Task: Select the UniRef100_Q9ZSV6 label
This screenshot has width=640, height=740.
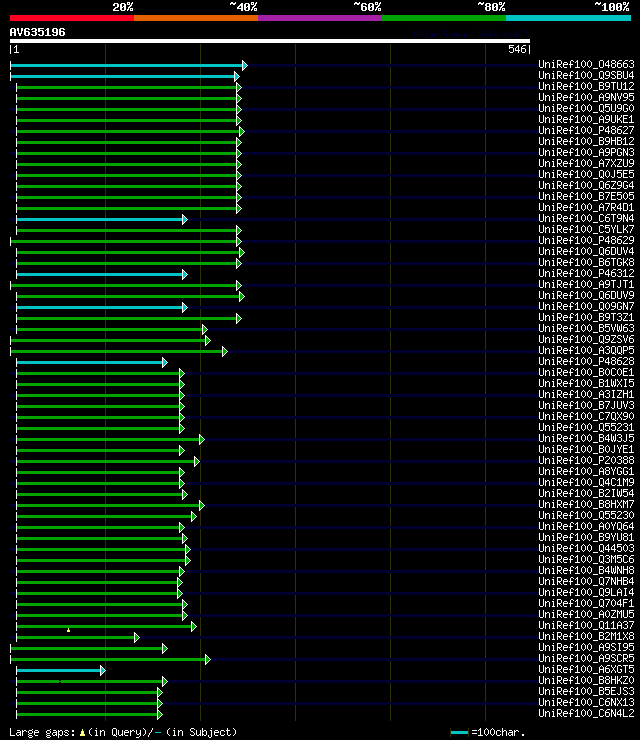Action: 586,339
